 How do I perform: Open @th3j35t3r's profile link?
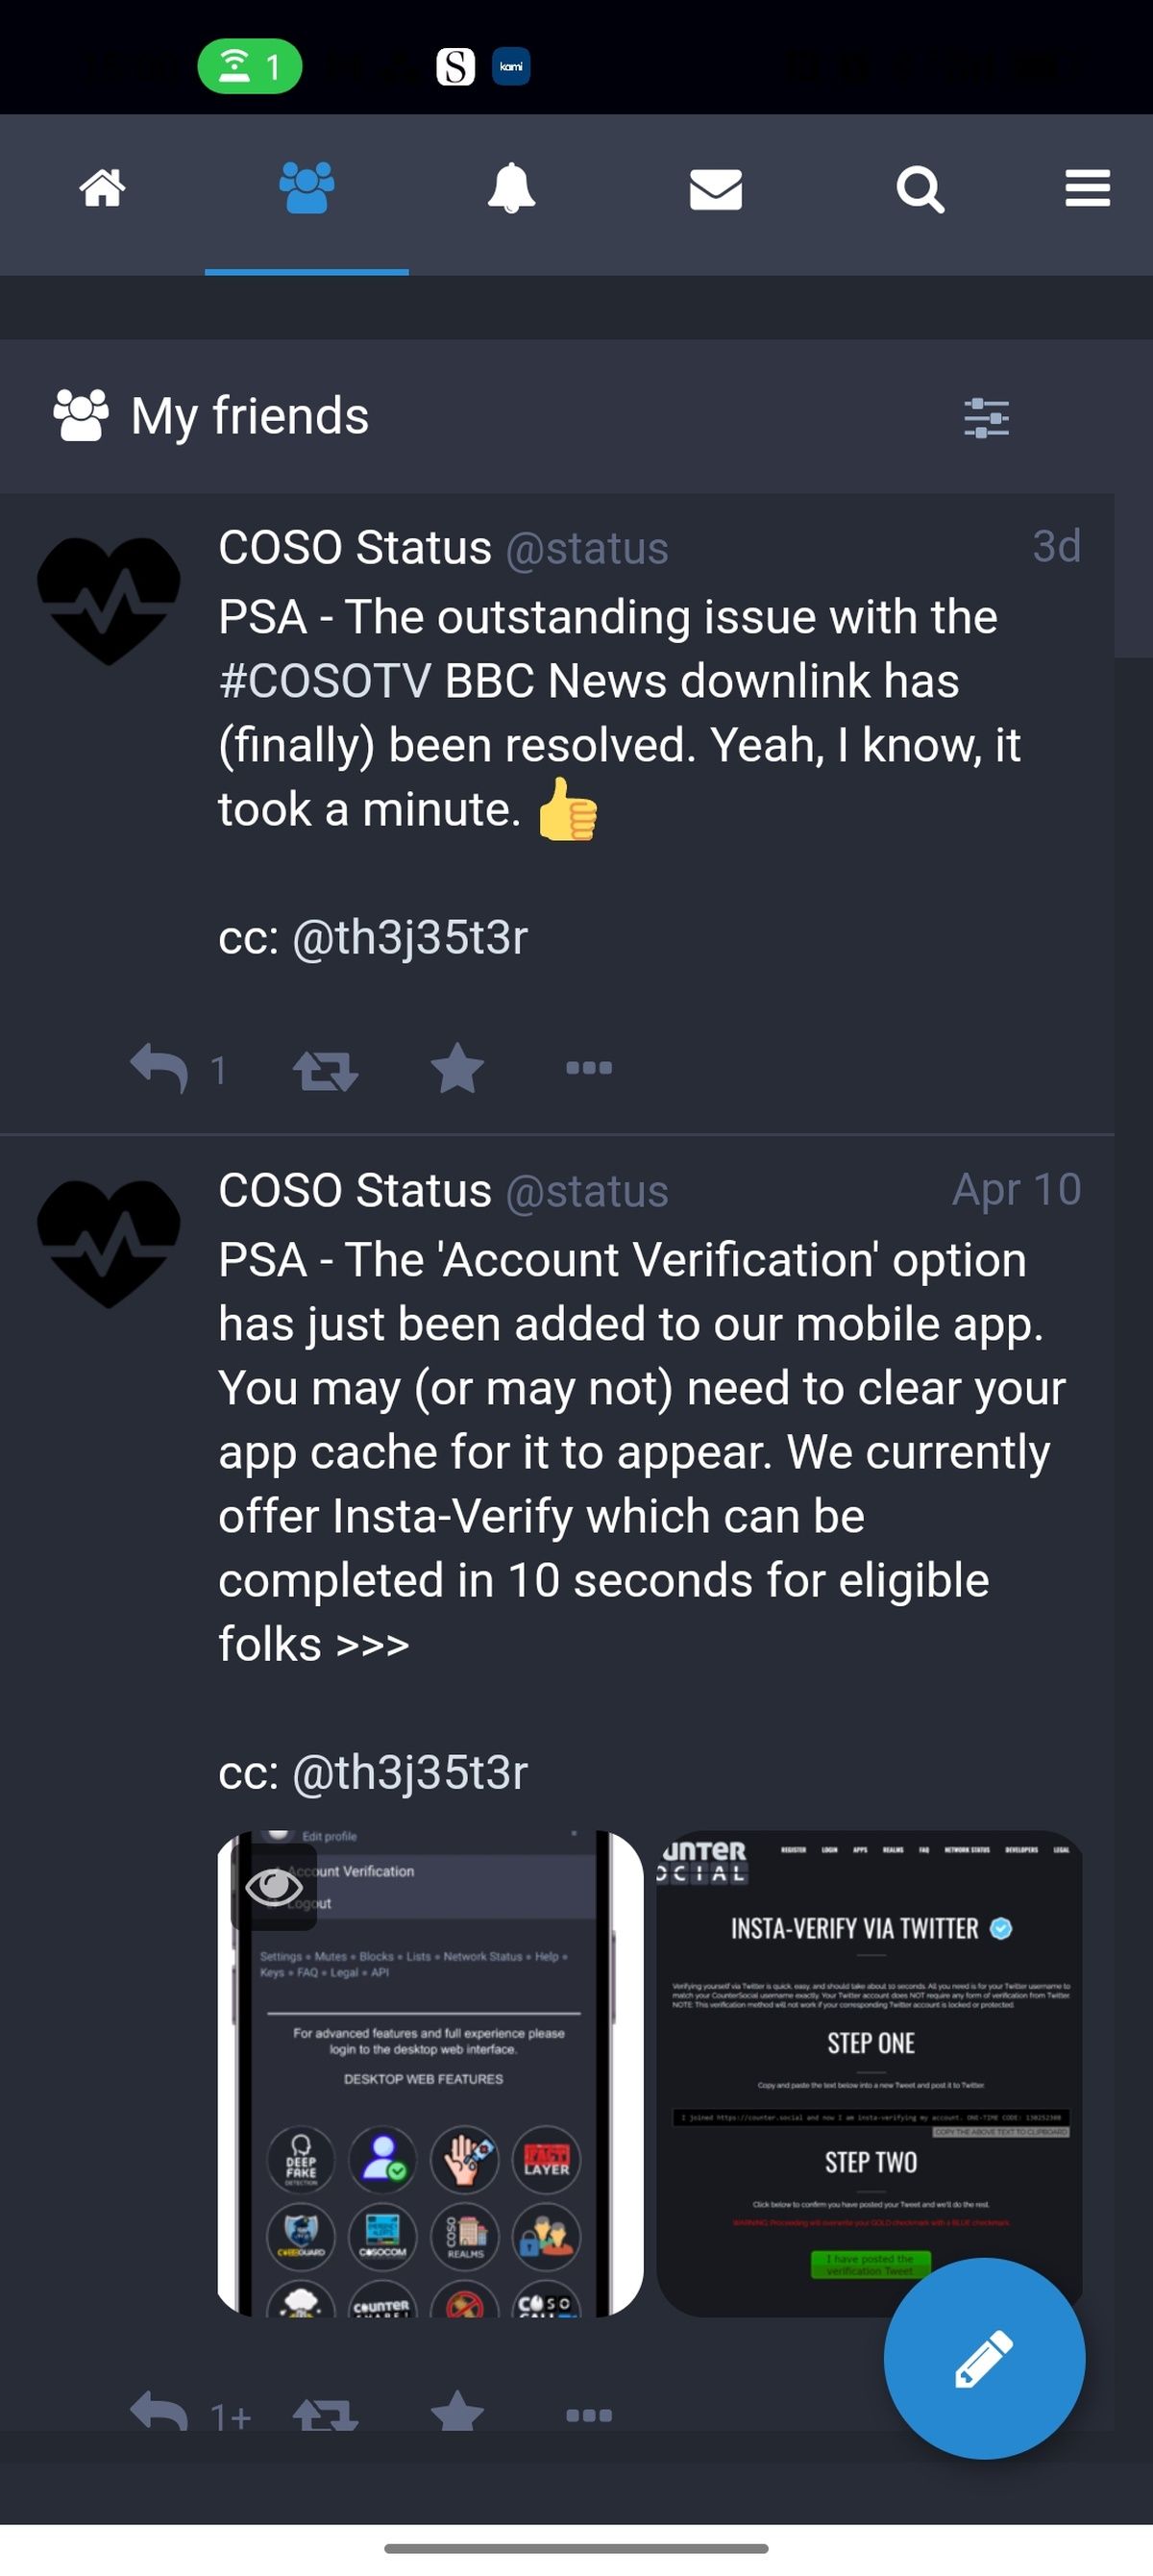click(411, 938)
